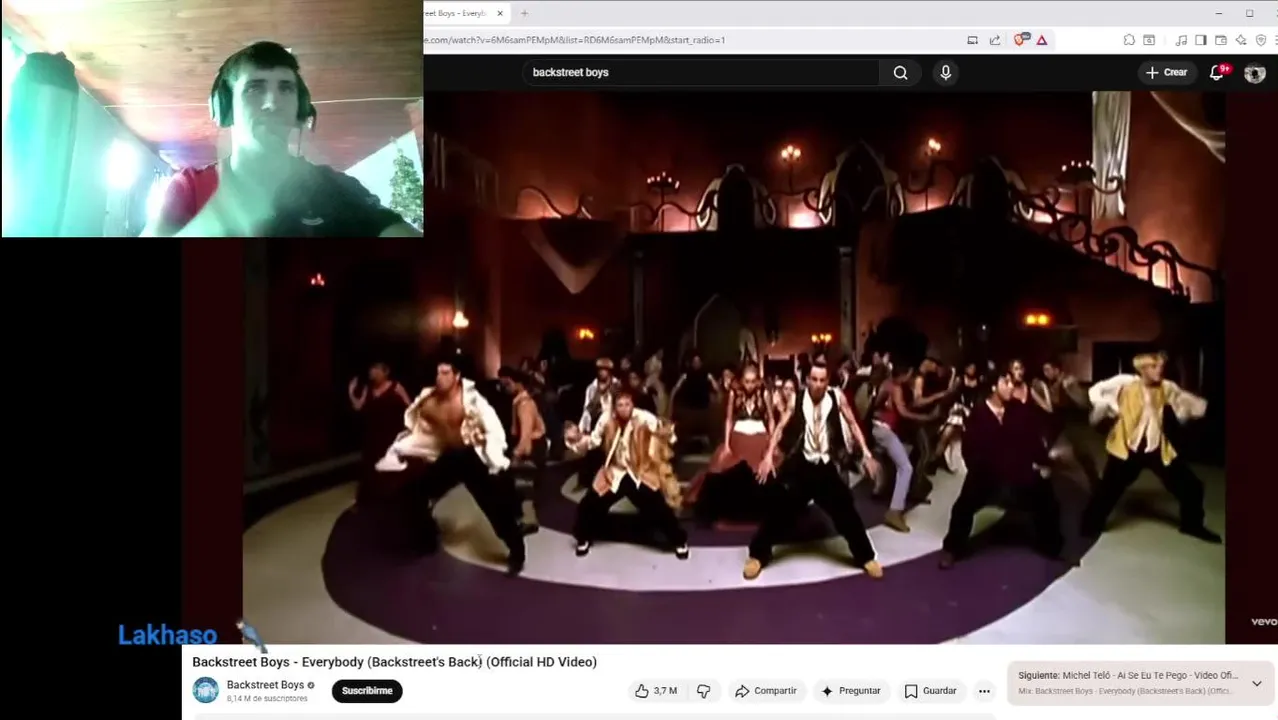Toggle the browser sidebar panel icon
The image size is (1278, 720).
pyautogui.click(x=1201, y=40)
